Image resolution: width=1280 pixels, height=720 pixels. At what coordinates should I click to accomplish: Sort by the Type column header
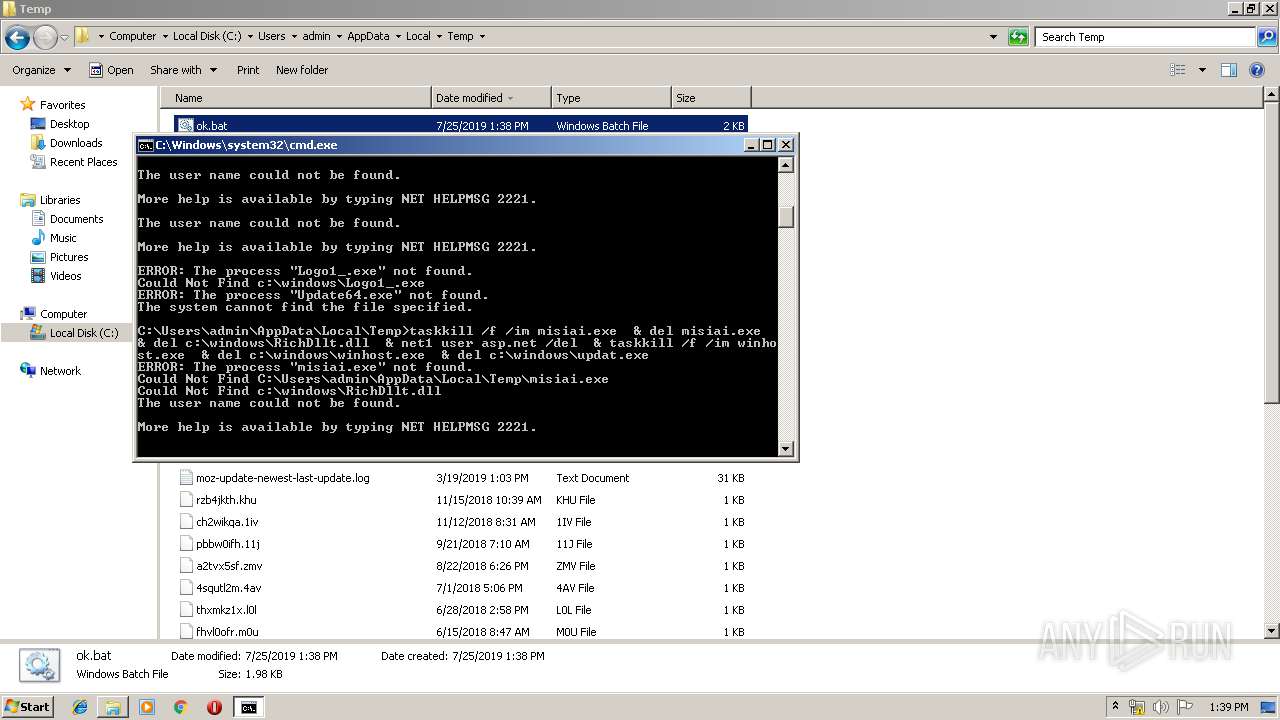coord(611,98)
